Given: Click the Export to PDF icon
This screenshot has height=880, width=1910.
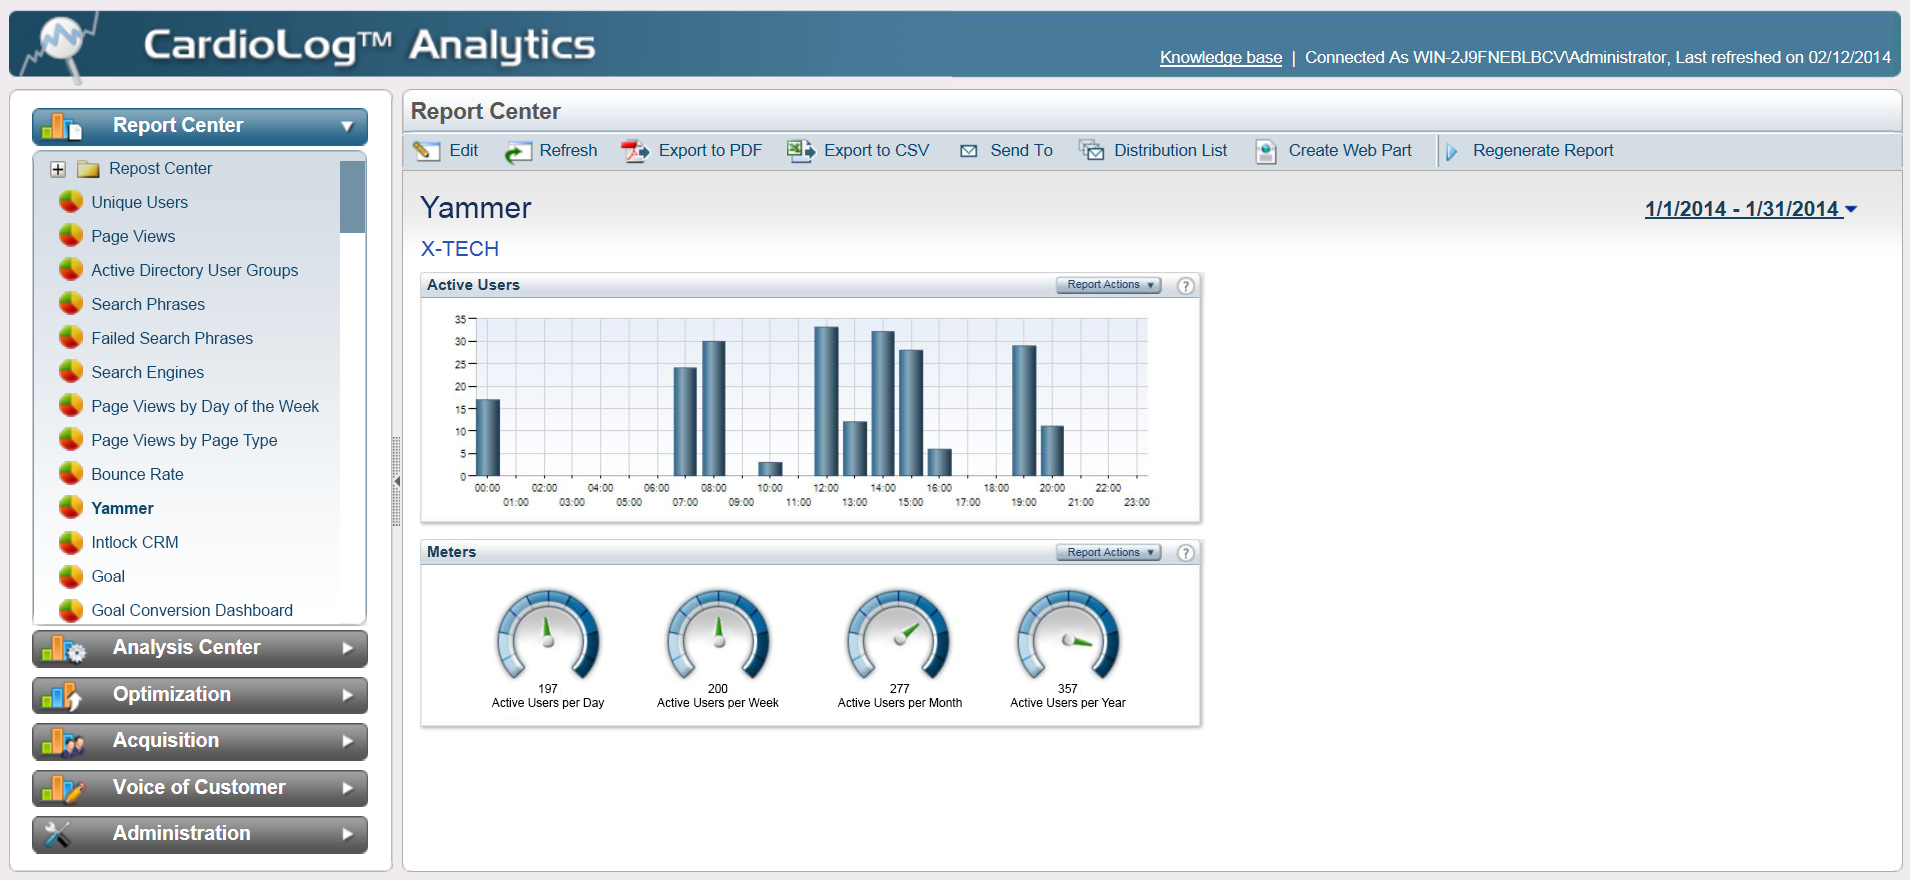Looking at the screenshot, I should 635,151.
